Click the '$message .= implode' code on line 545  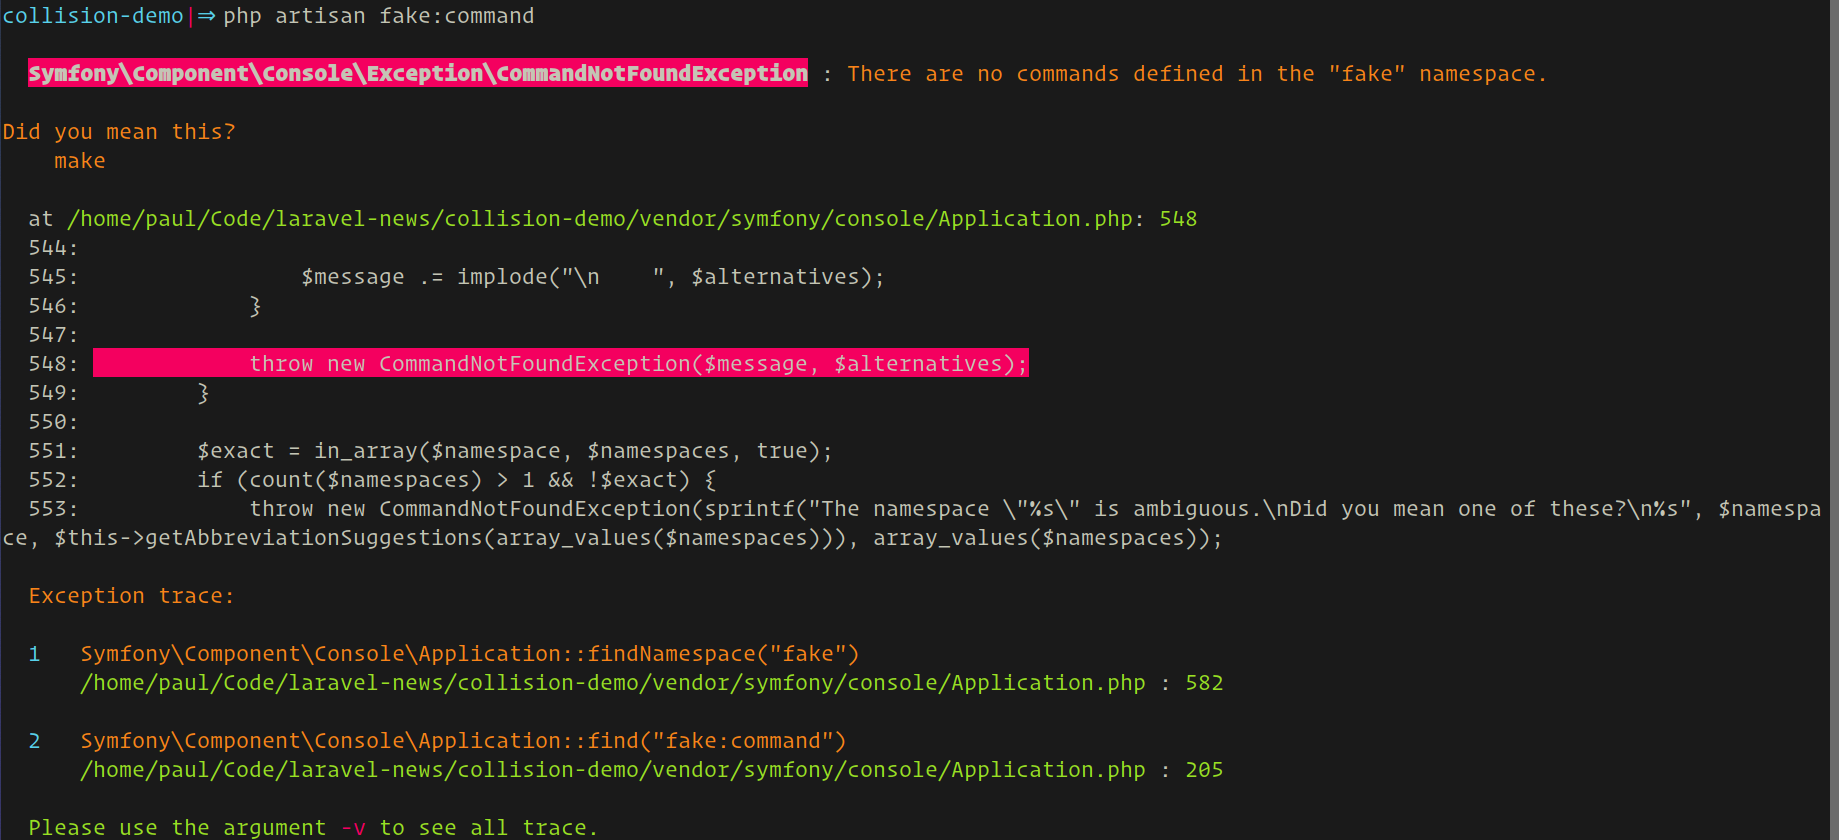pos(593,277)
